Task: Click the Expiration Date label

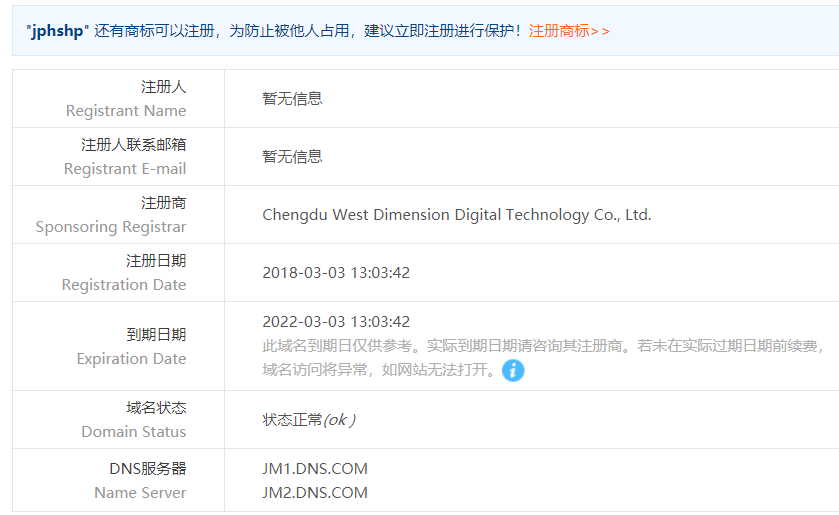Action: 131,359
